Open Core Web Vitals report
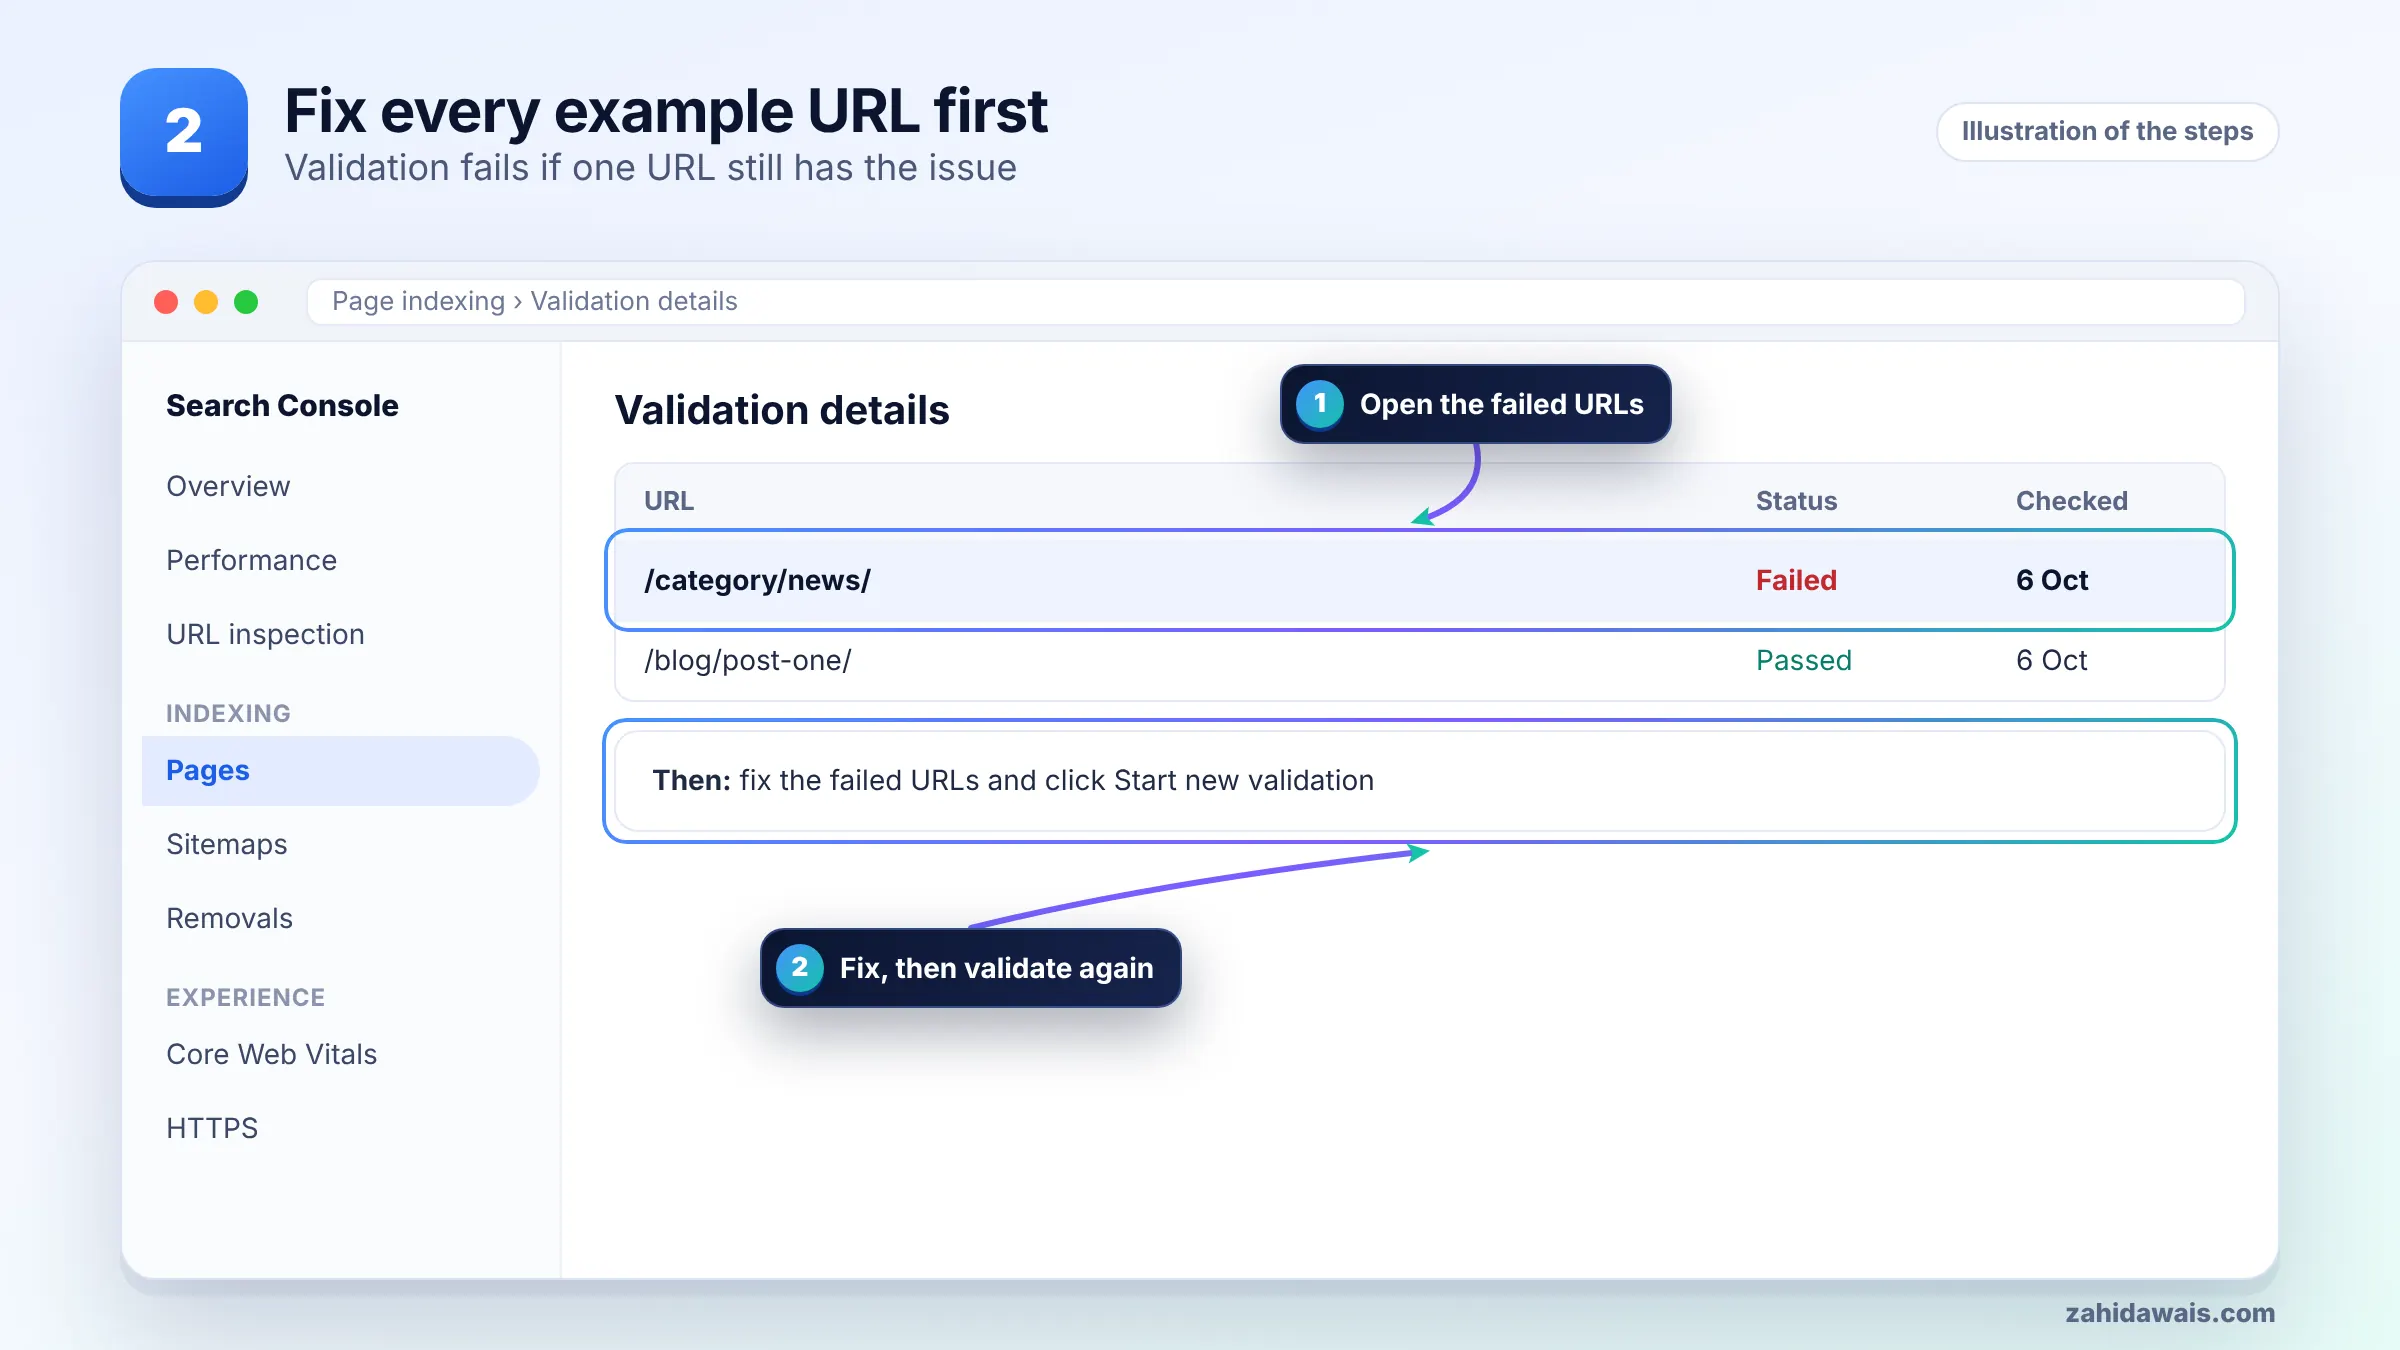The width and height of the screenshot is (2400, 1350). (271, 1054)
